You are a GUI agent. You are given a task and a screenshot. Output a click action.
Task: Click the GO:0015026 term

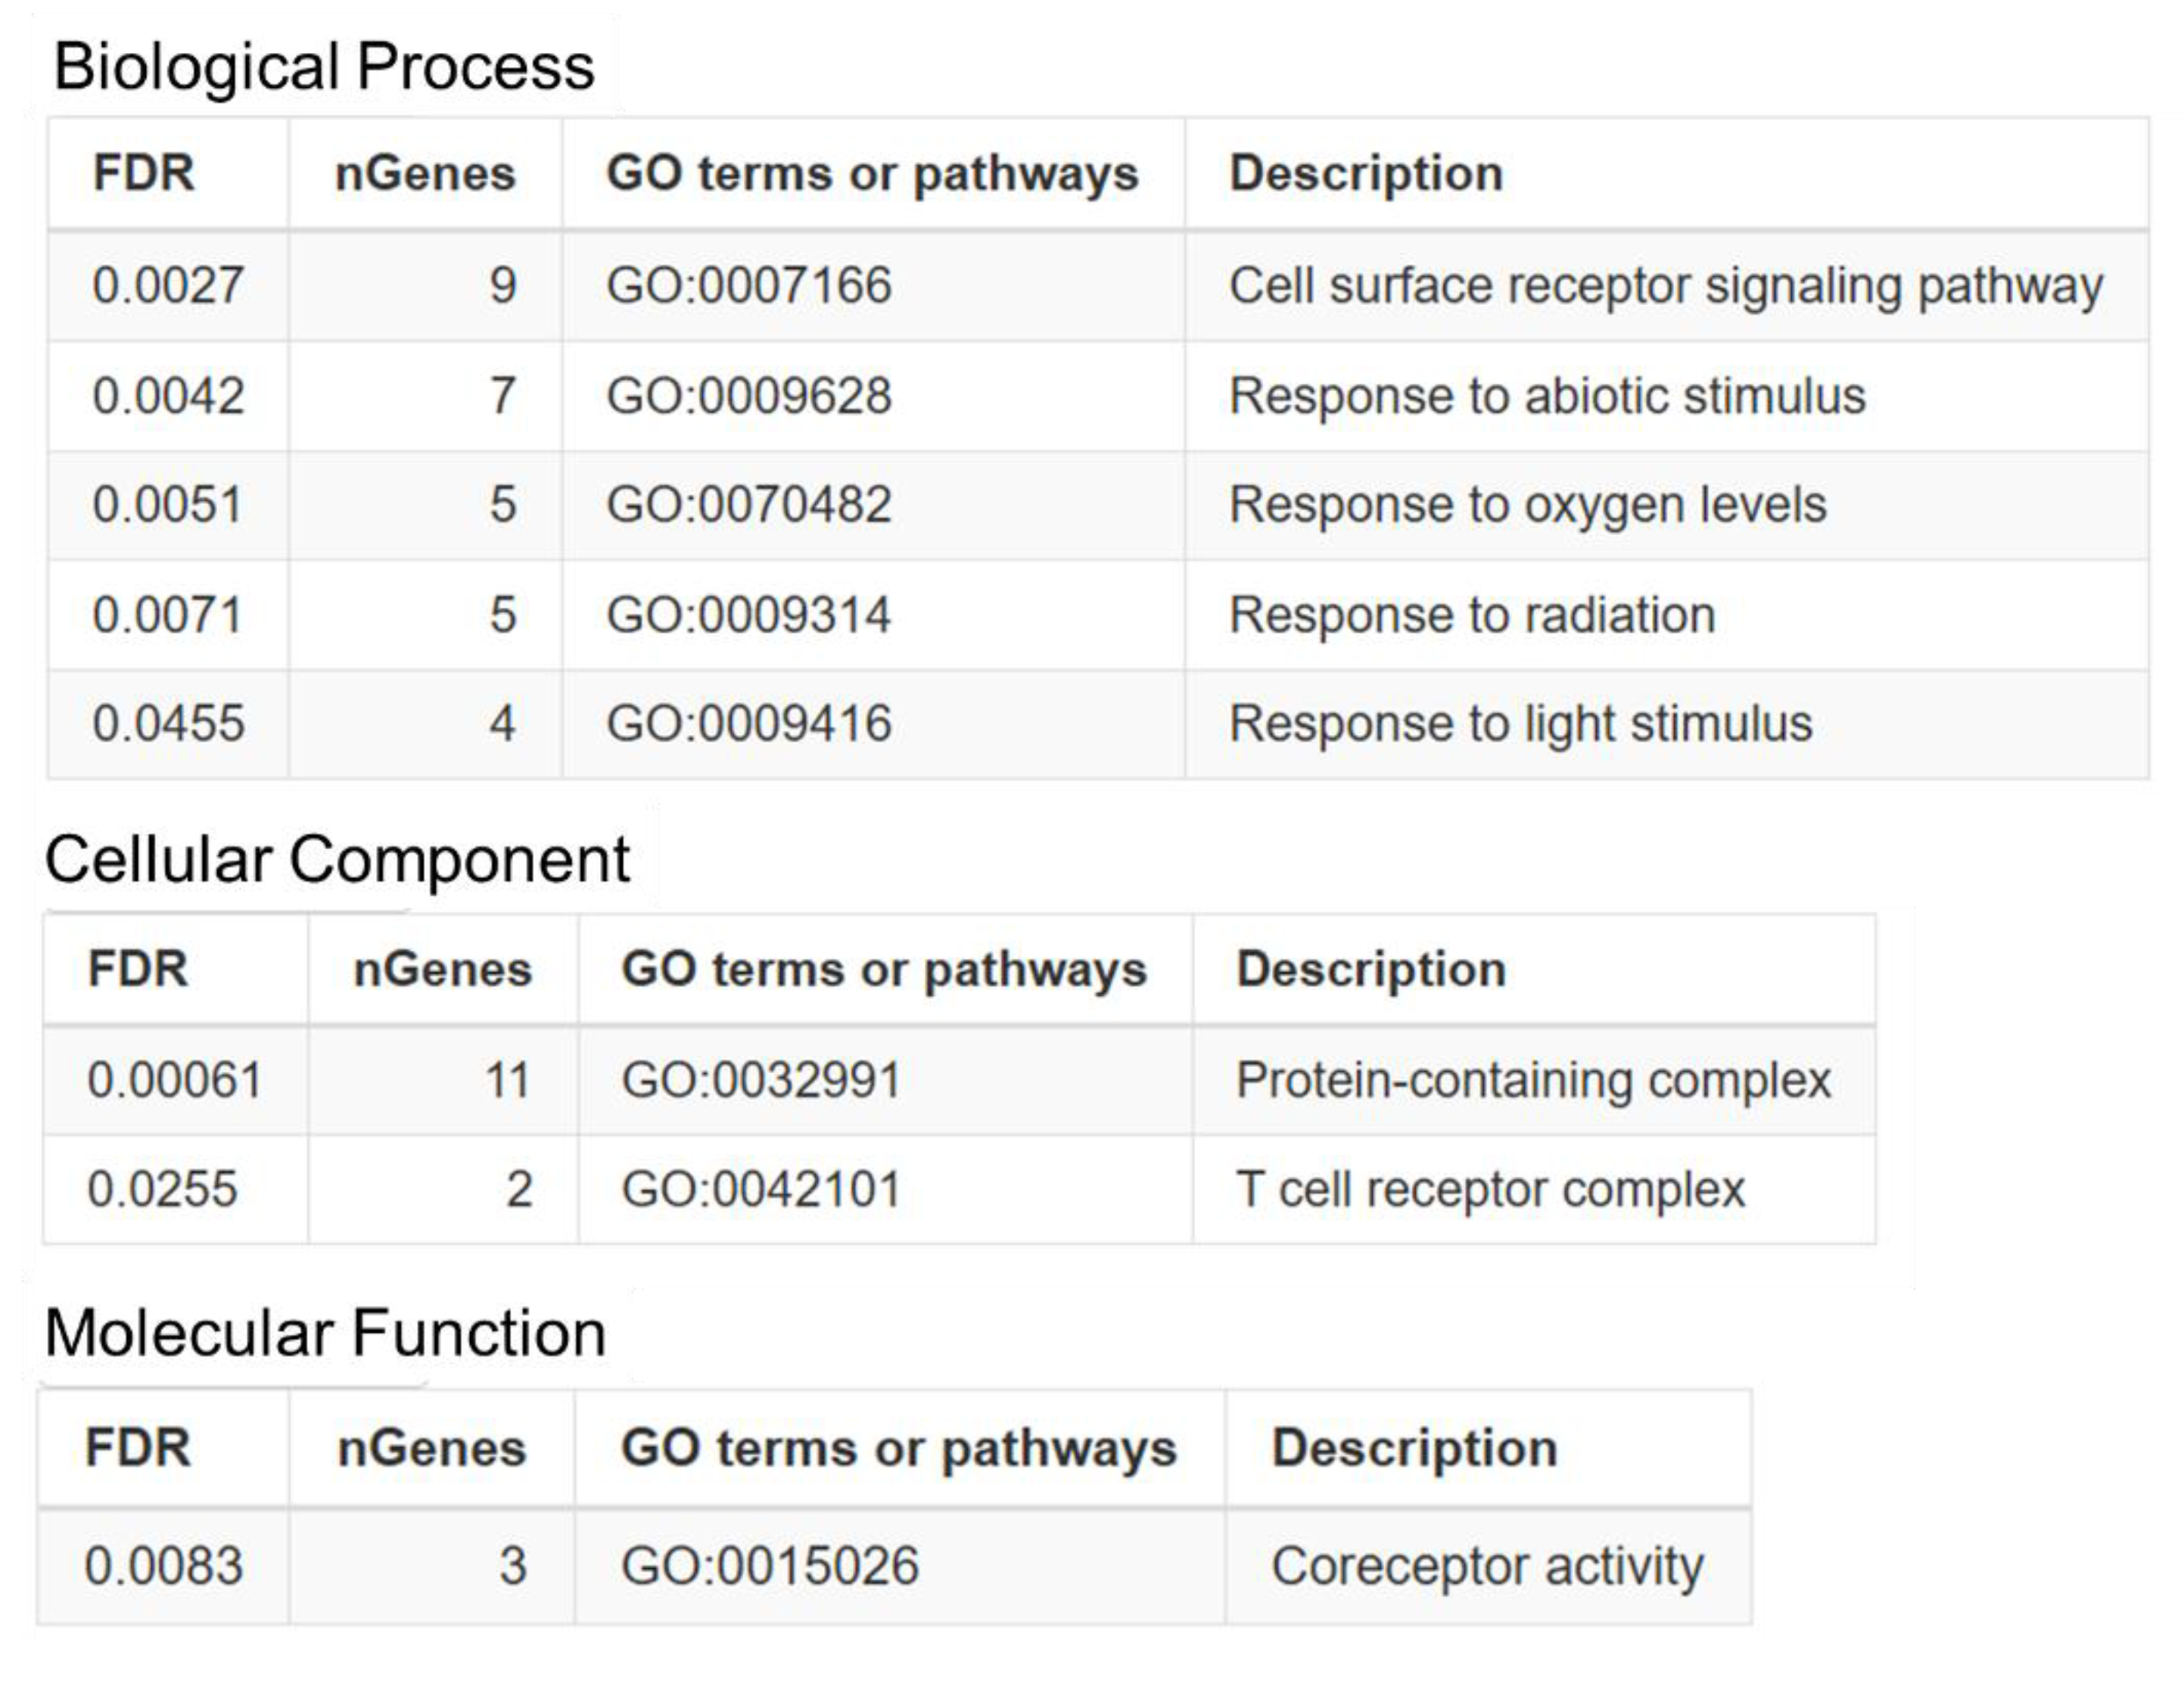point(769,1565)
